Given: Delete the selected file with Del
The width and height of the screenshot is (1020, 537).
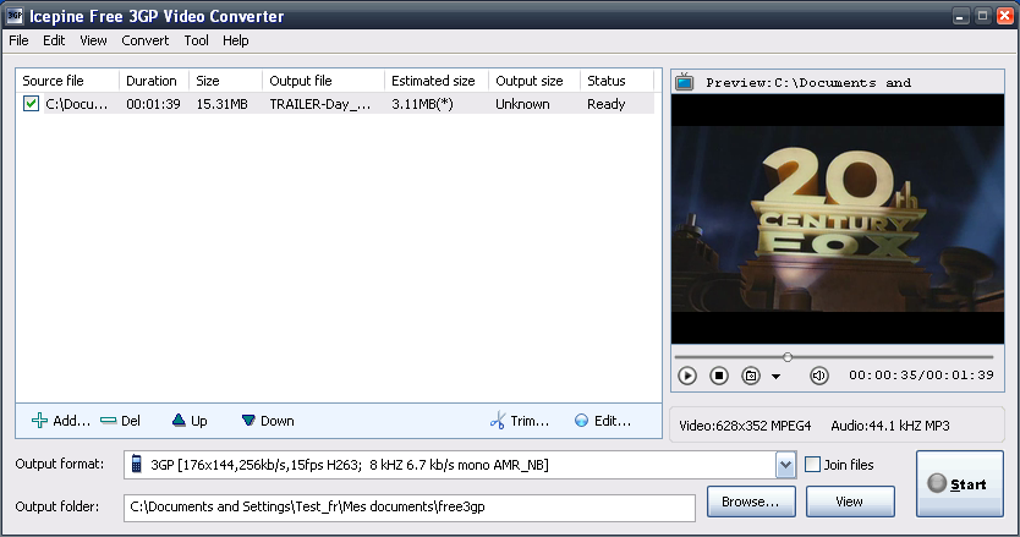Looking at the screenshot, I should (x=120, y=421).
